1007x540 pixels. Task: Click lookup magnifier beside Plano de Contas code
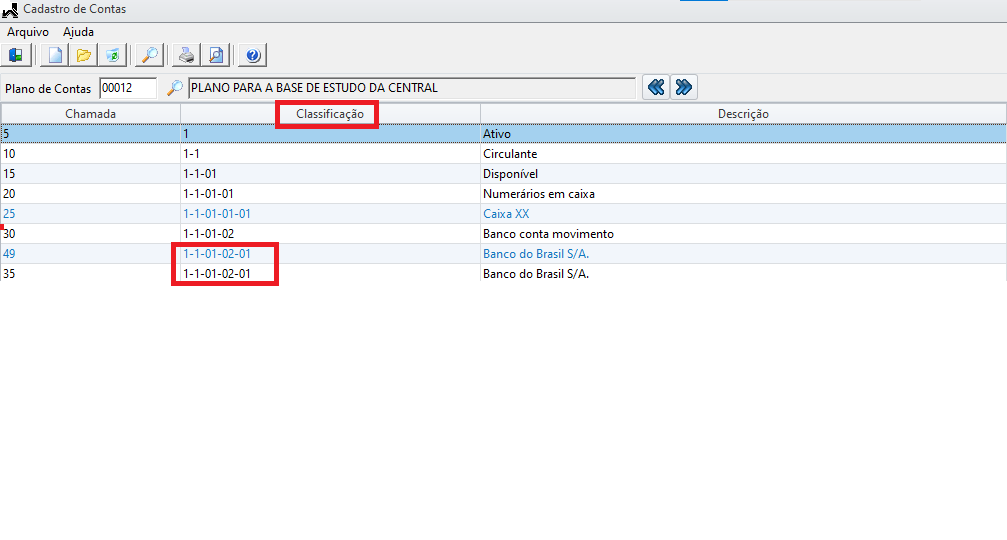pos(174,88)
